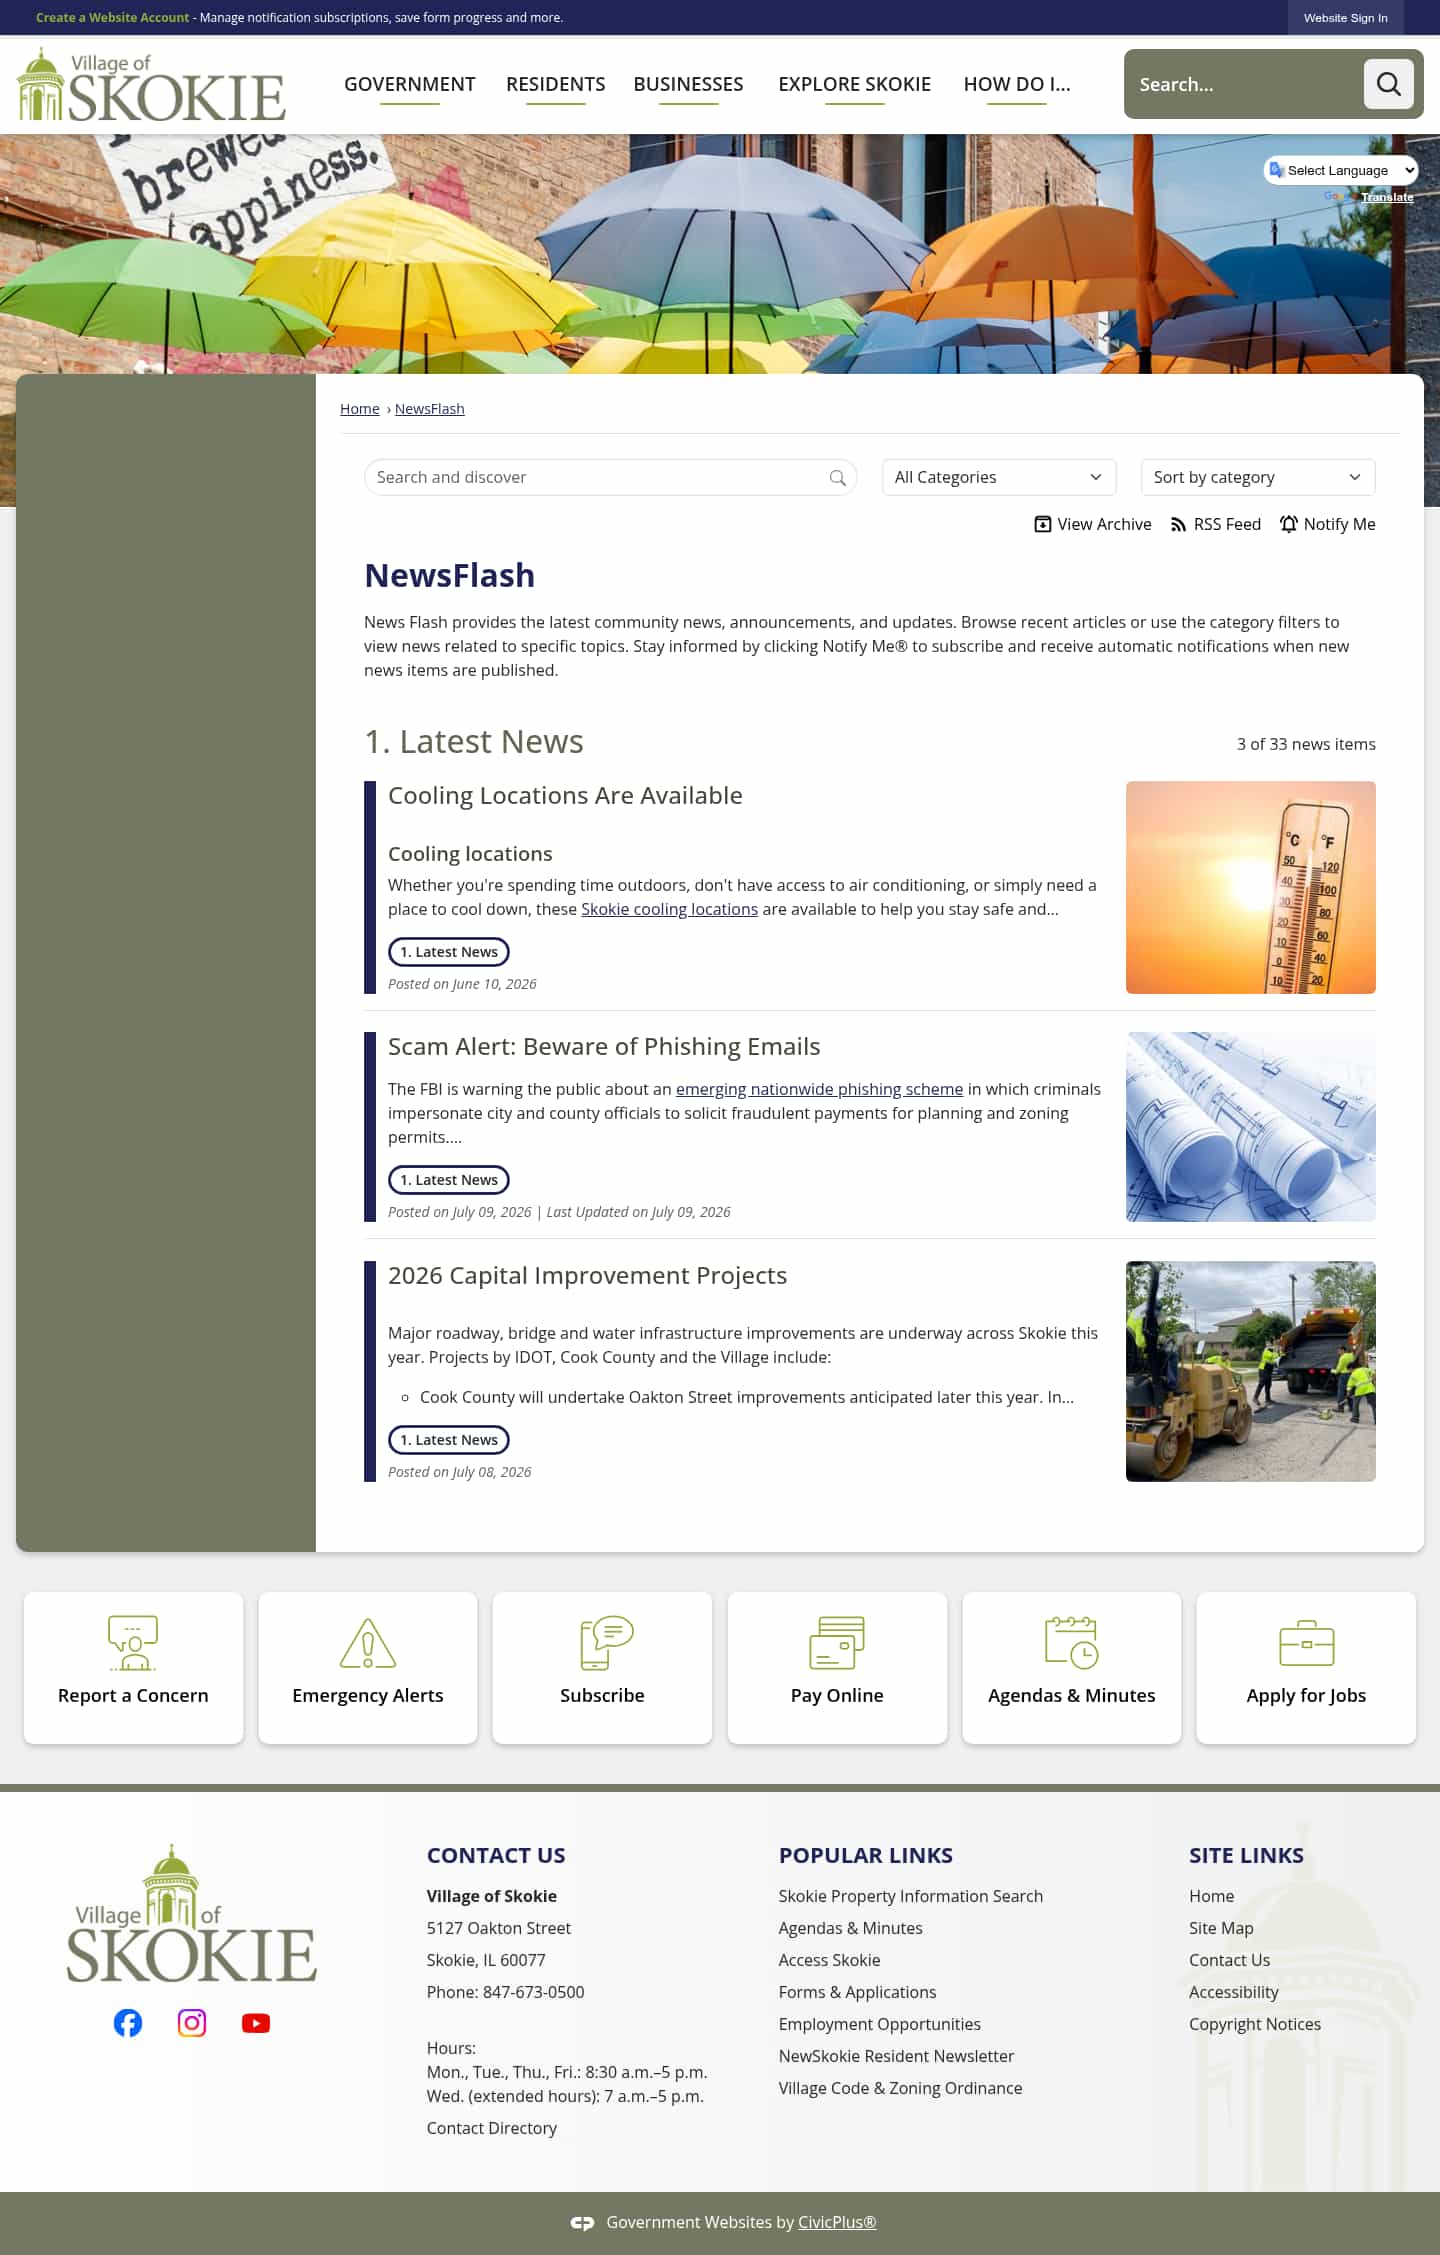
Task: Click the CivicPlus logo icon in footer
Action: (x=582, y=2222)
